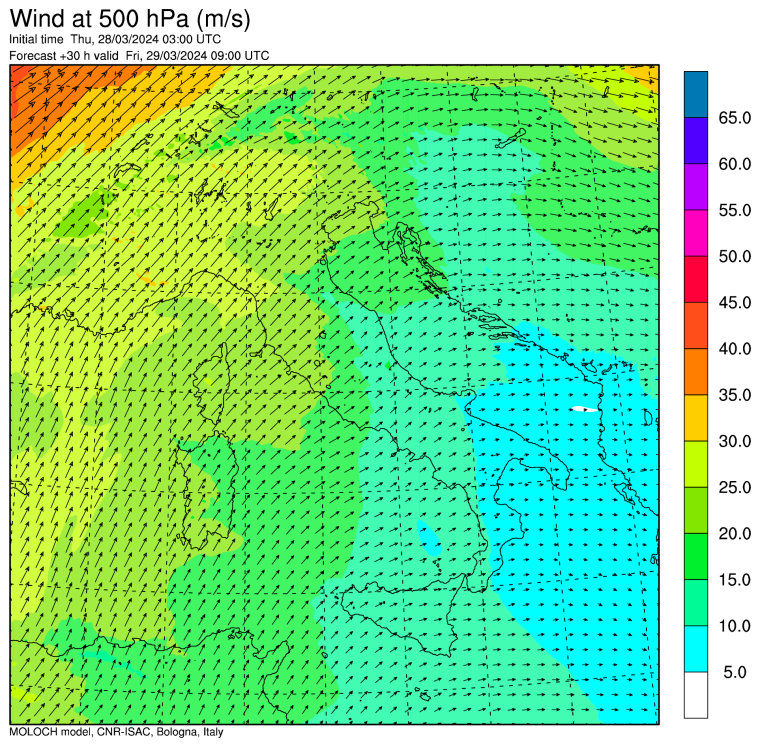Click the lime green swatch between 20.0 and 25.0
760x747 pixels.
(696, 510)
